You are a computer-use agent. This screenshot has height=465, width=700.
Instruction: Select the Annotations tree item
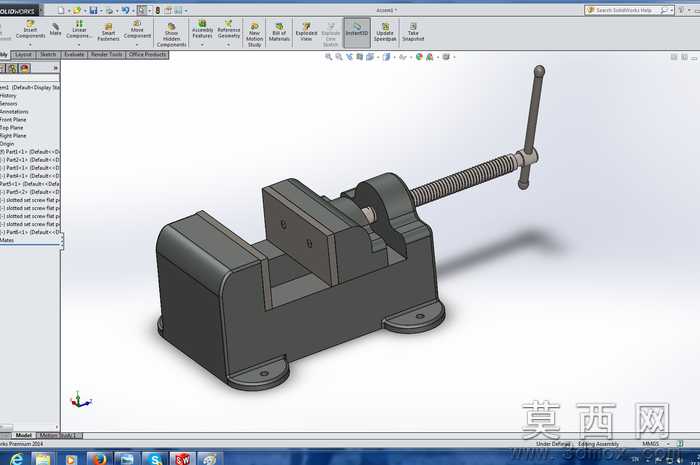tap(14, 112)
